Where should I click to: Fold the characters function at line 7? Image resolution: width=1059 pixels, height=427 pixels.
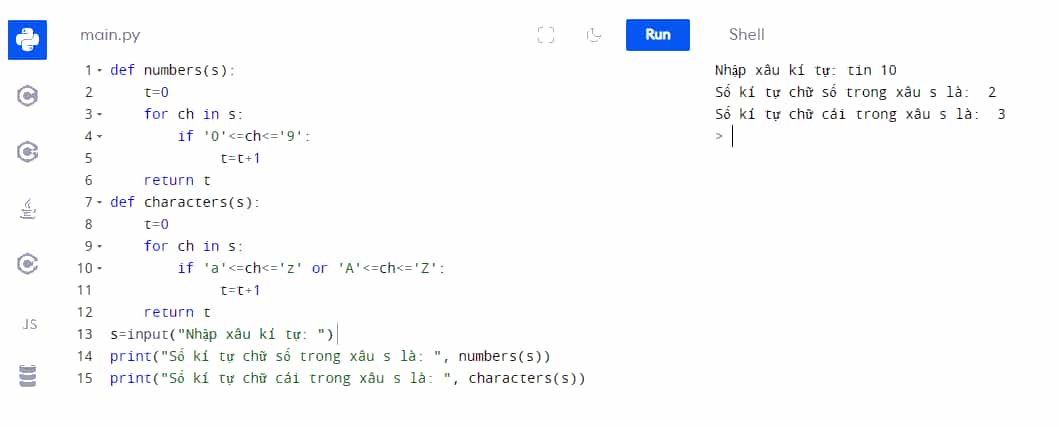click(x=99, y=202)
